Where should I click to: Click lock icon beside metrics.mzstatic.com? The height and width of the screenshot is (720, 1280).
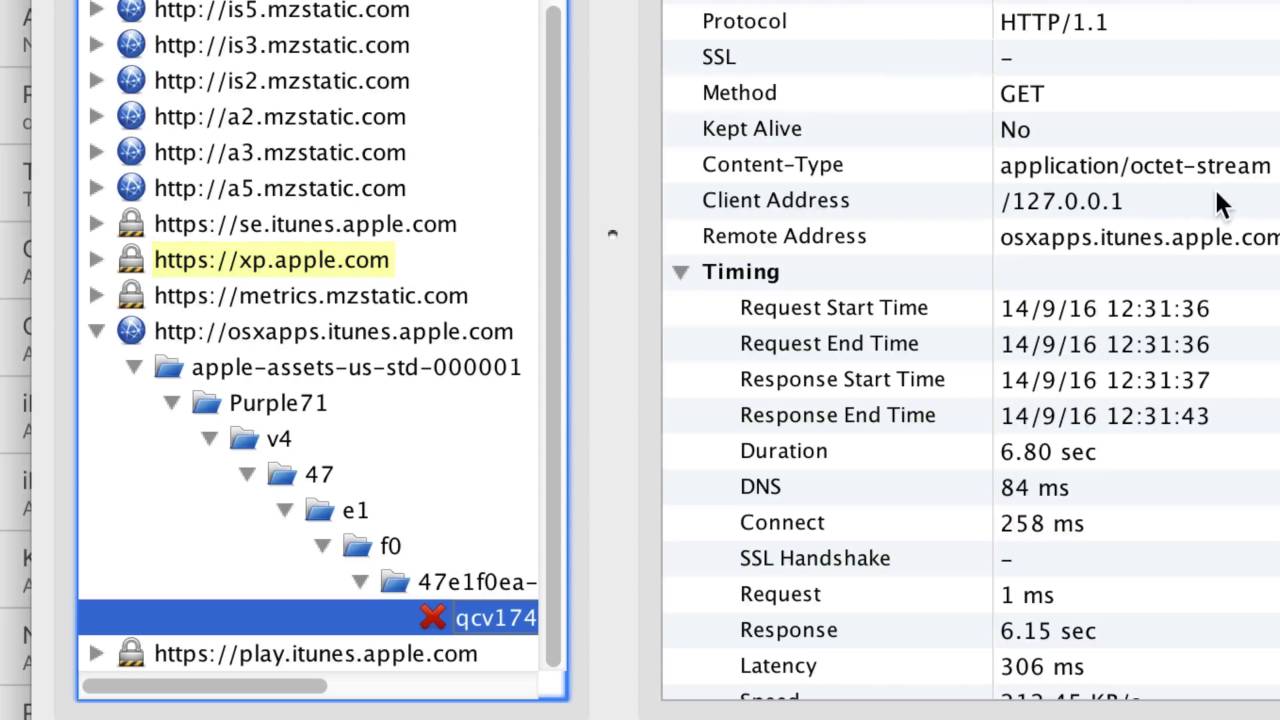pyautogui.click(x=131, y=295)
